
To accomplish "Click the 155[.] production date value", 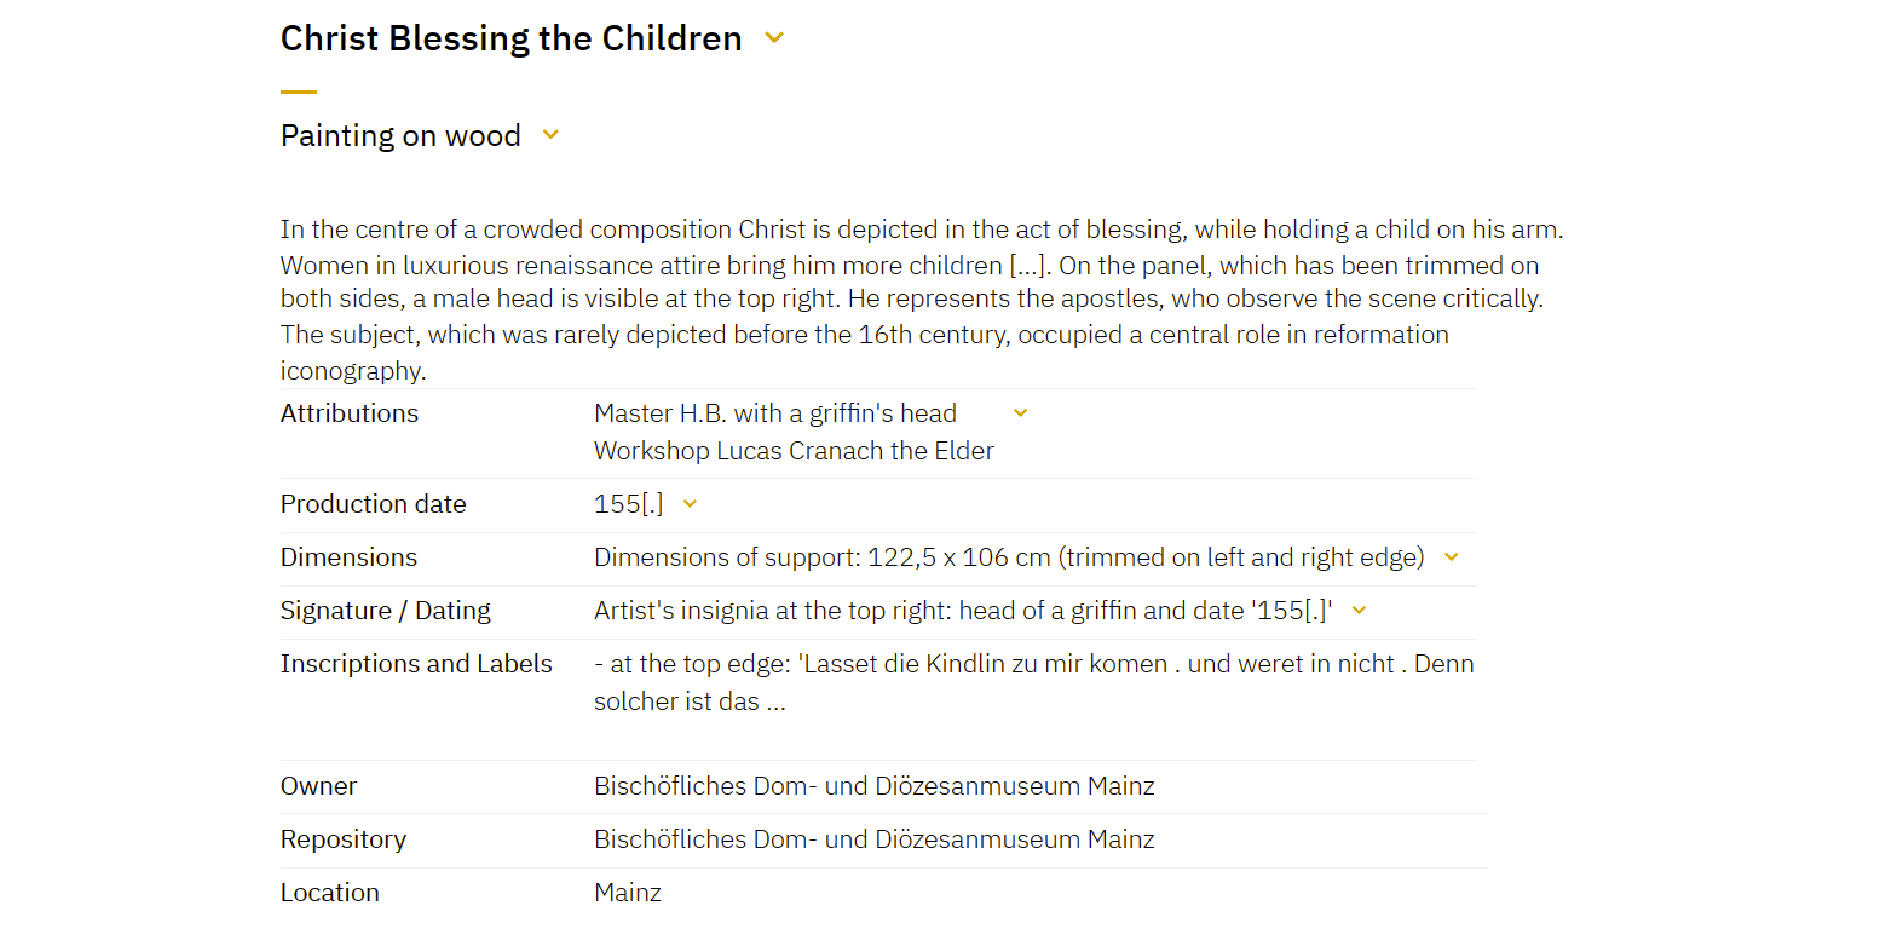I will [x=629, y=504].
